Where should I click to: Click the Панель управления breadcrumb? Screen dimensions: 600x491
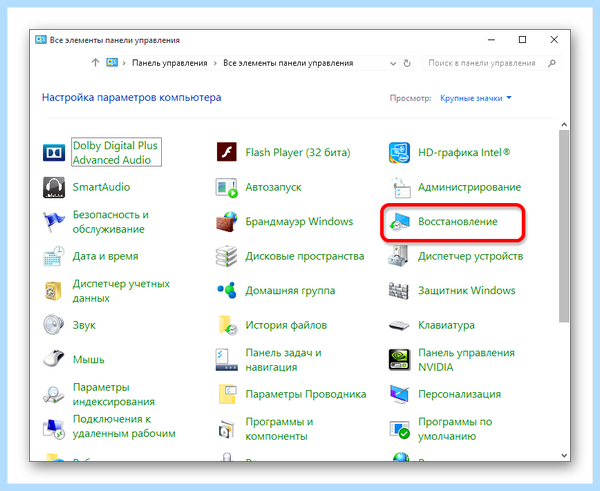170,63
